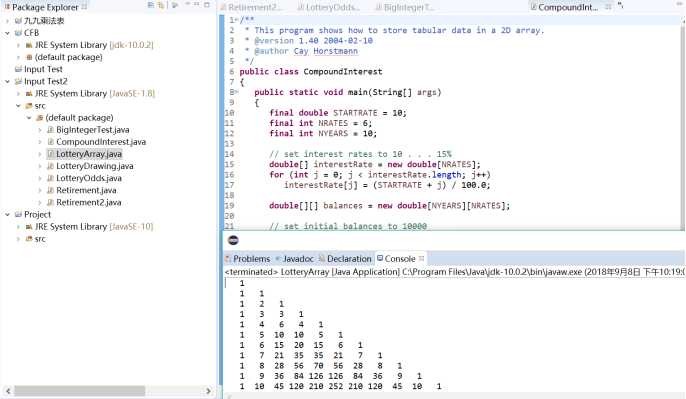Click the round dark icon above Problems tab
This screenshot has height=399, width=686.
pos(233,240)
